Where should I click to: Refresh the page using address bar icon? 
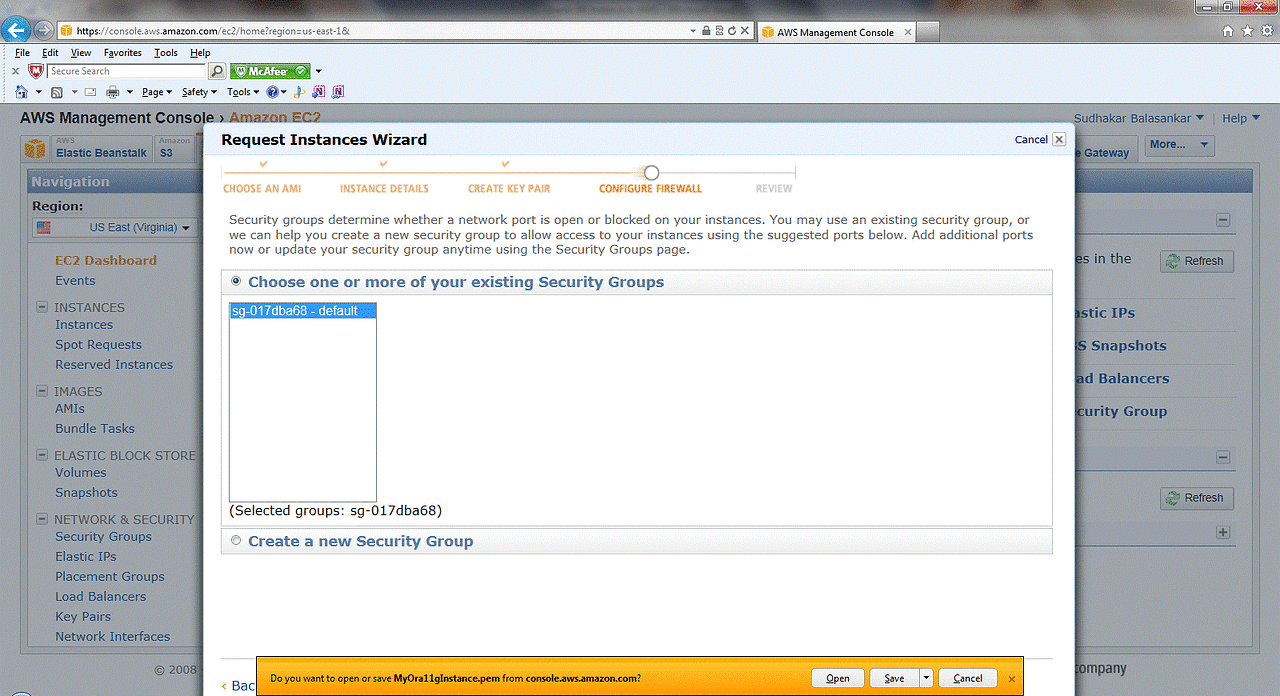732,31
